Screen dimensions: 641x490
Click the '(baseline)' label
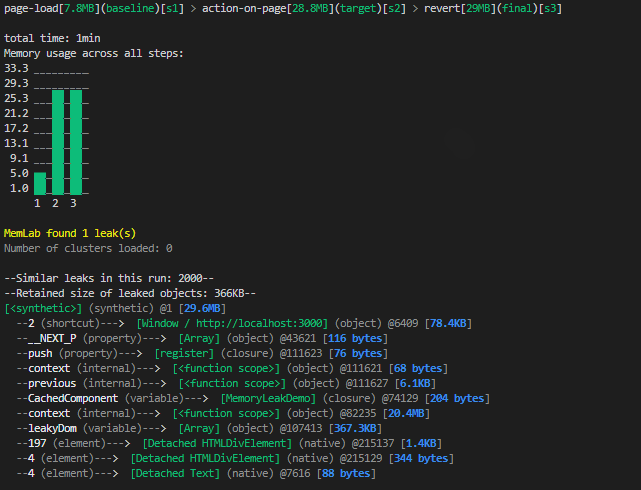click(130, 9)
